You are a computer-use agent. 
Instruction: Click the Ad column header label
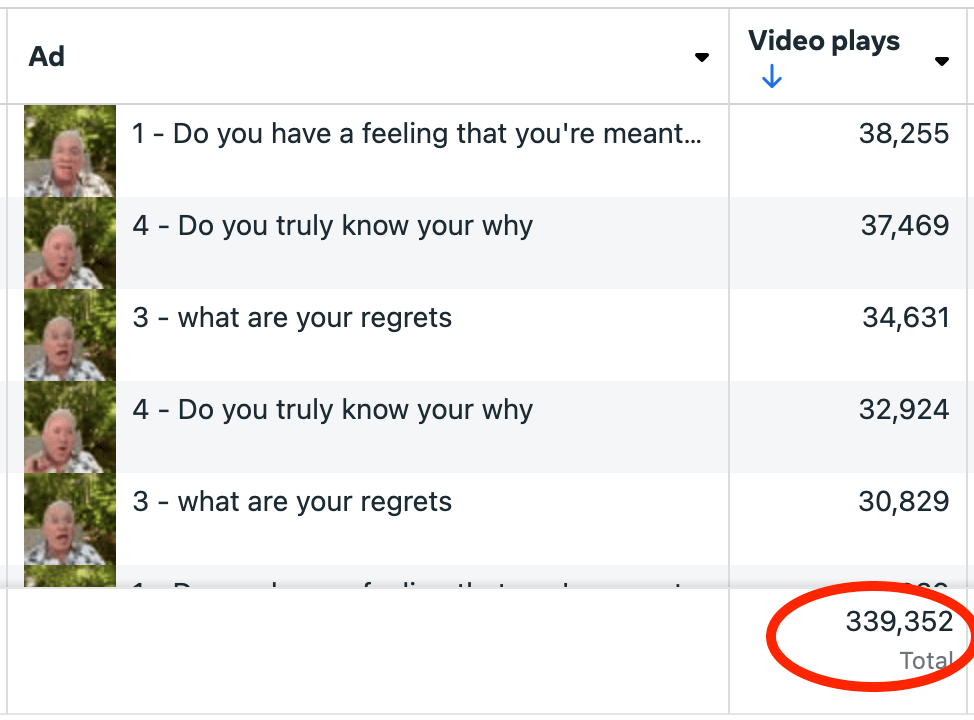(x=47, y=57)
